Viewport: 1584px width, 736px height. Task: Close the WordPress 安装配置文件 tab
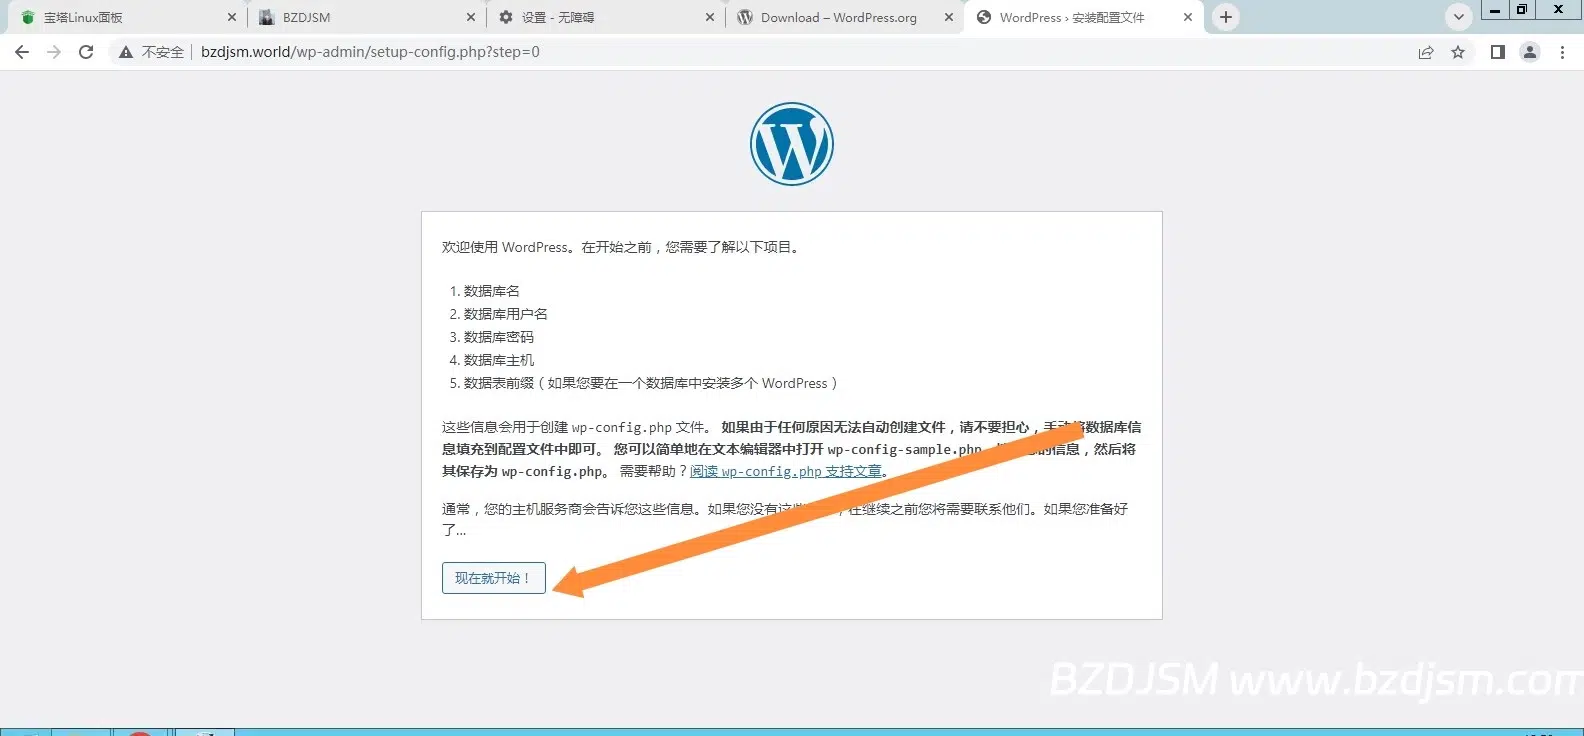1188,17
